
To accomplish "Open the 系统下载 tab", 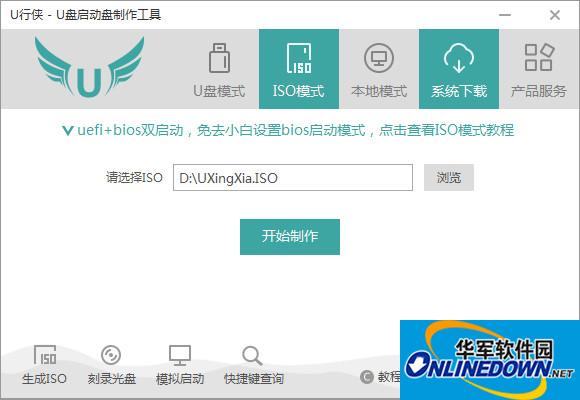I will [x=459, y=69].
